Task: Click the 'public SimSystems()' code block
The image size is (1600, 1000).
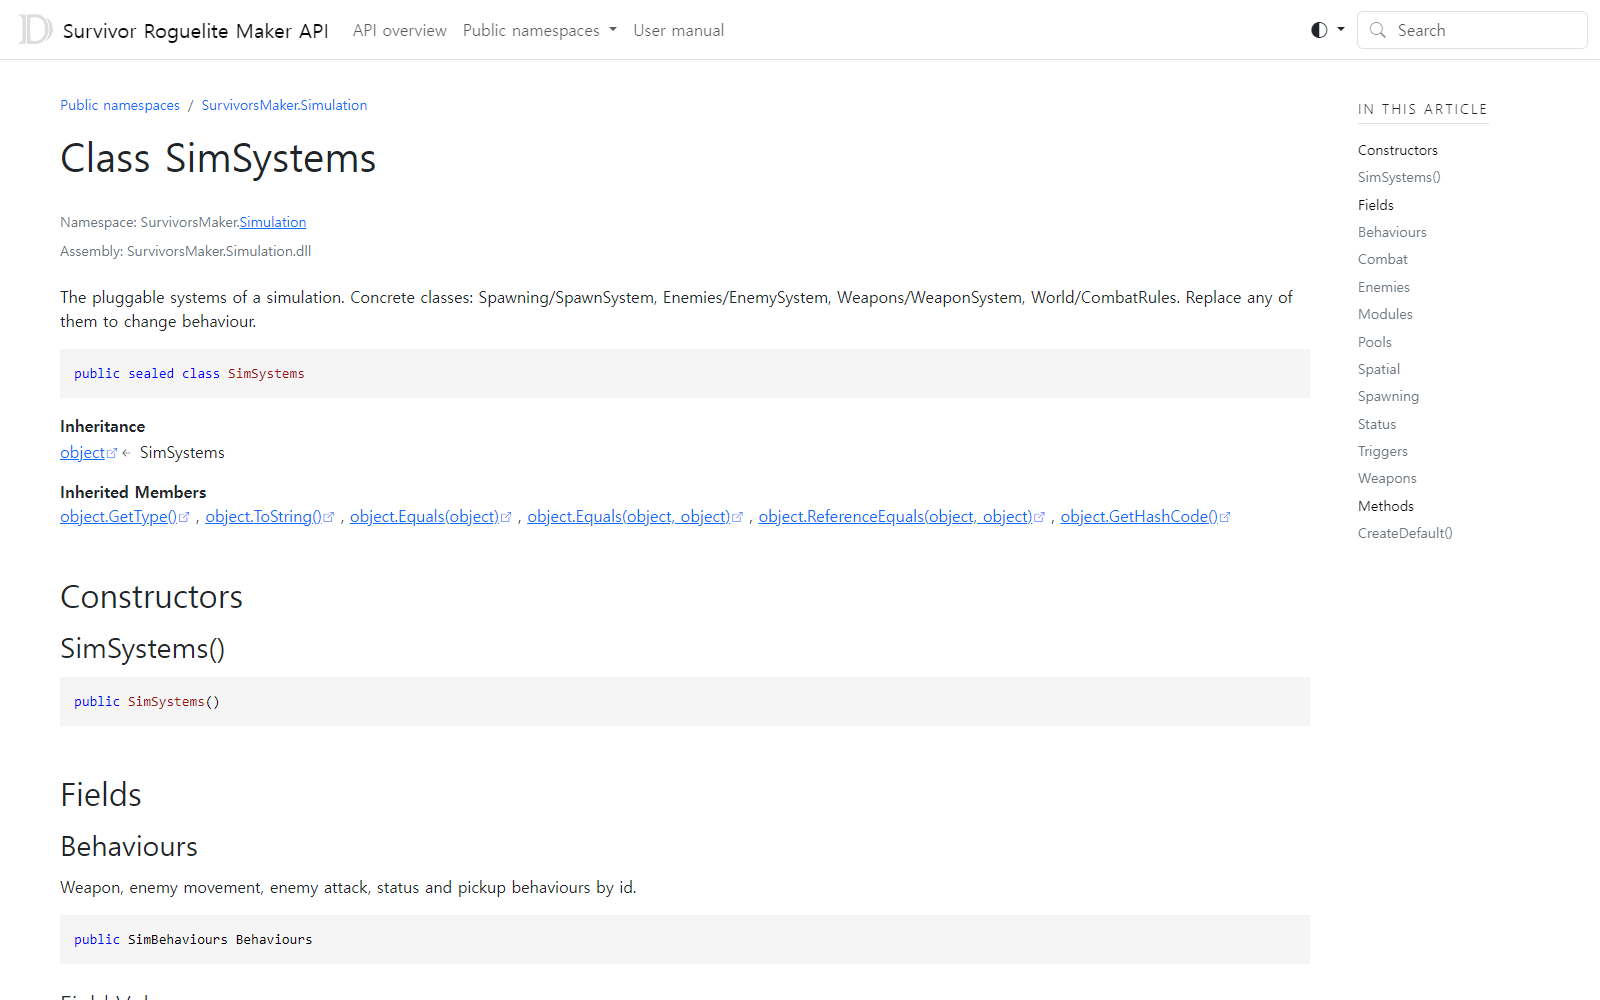Action: [x=685, y=701]
